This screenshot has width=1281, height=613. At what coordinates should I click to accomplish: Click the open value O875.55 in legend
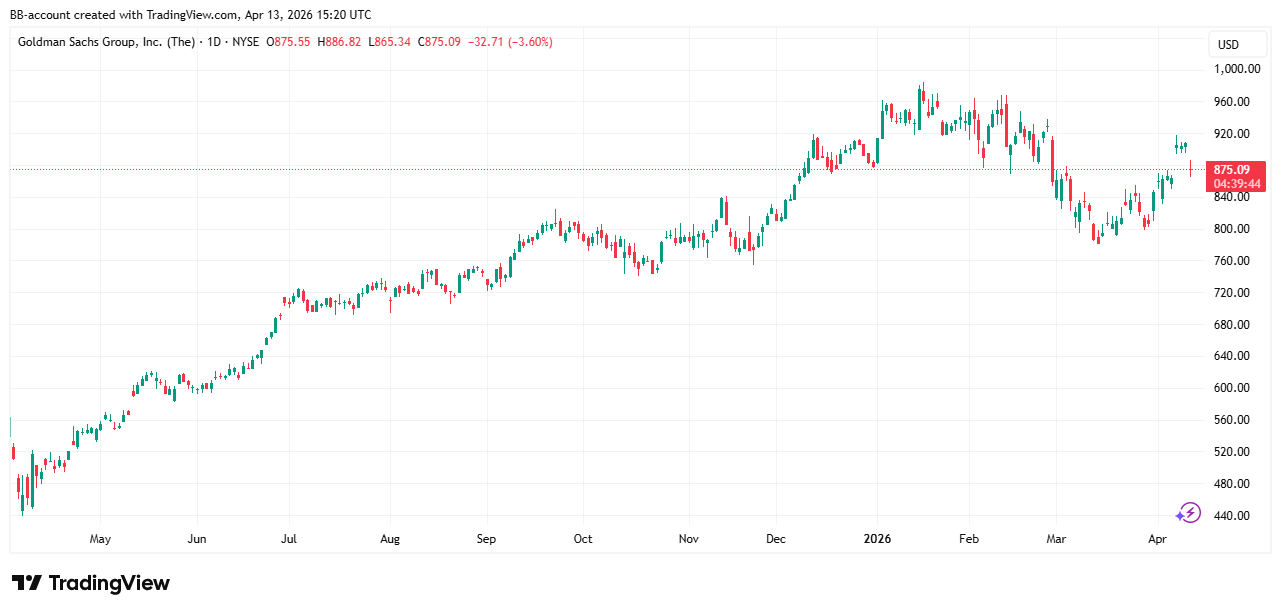pos(288,42)
